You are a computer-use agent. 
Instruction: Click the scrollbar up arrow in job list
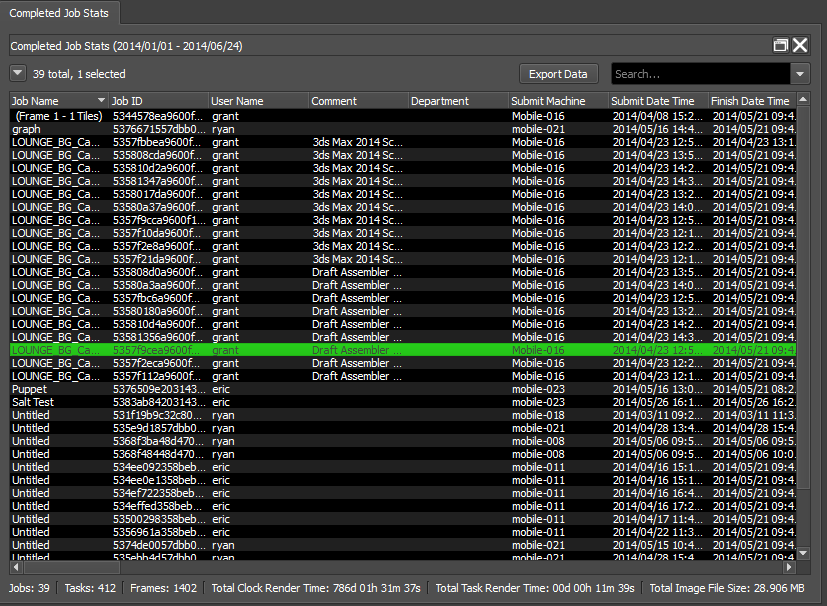(x=802, y=101)
